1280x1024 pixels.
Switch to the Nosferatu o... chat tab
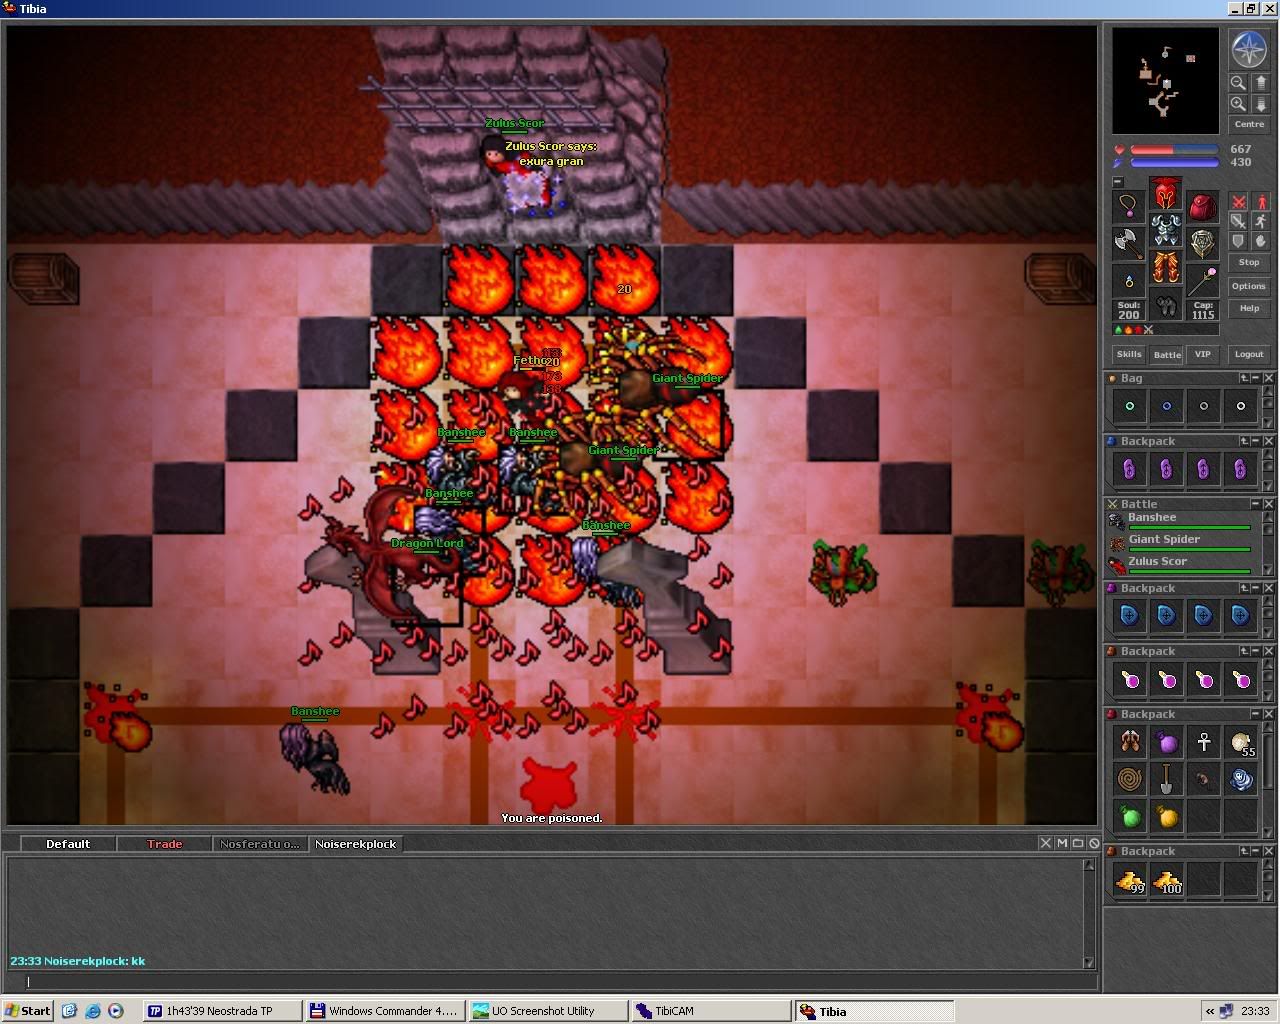click(259, 844)
